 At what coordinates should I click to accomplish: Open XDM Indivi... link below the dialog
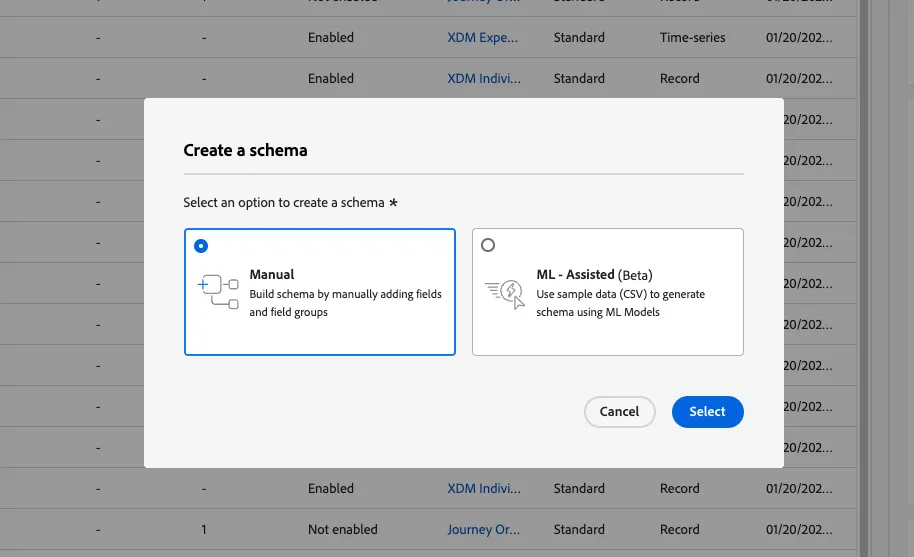point(484,489)
